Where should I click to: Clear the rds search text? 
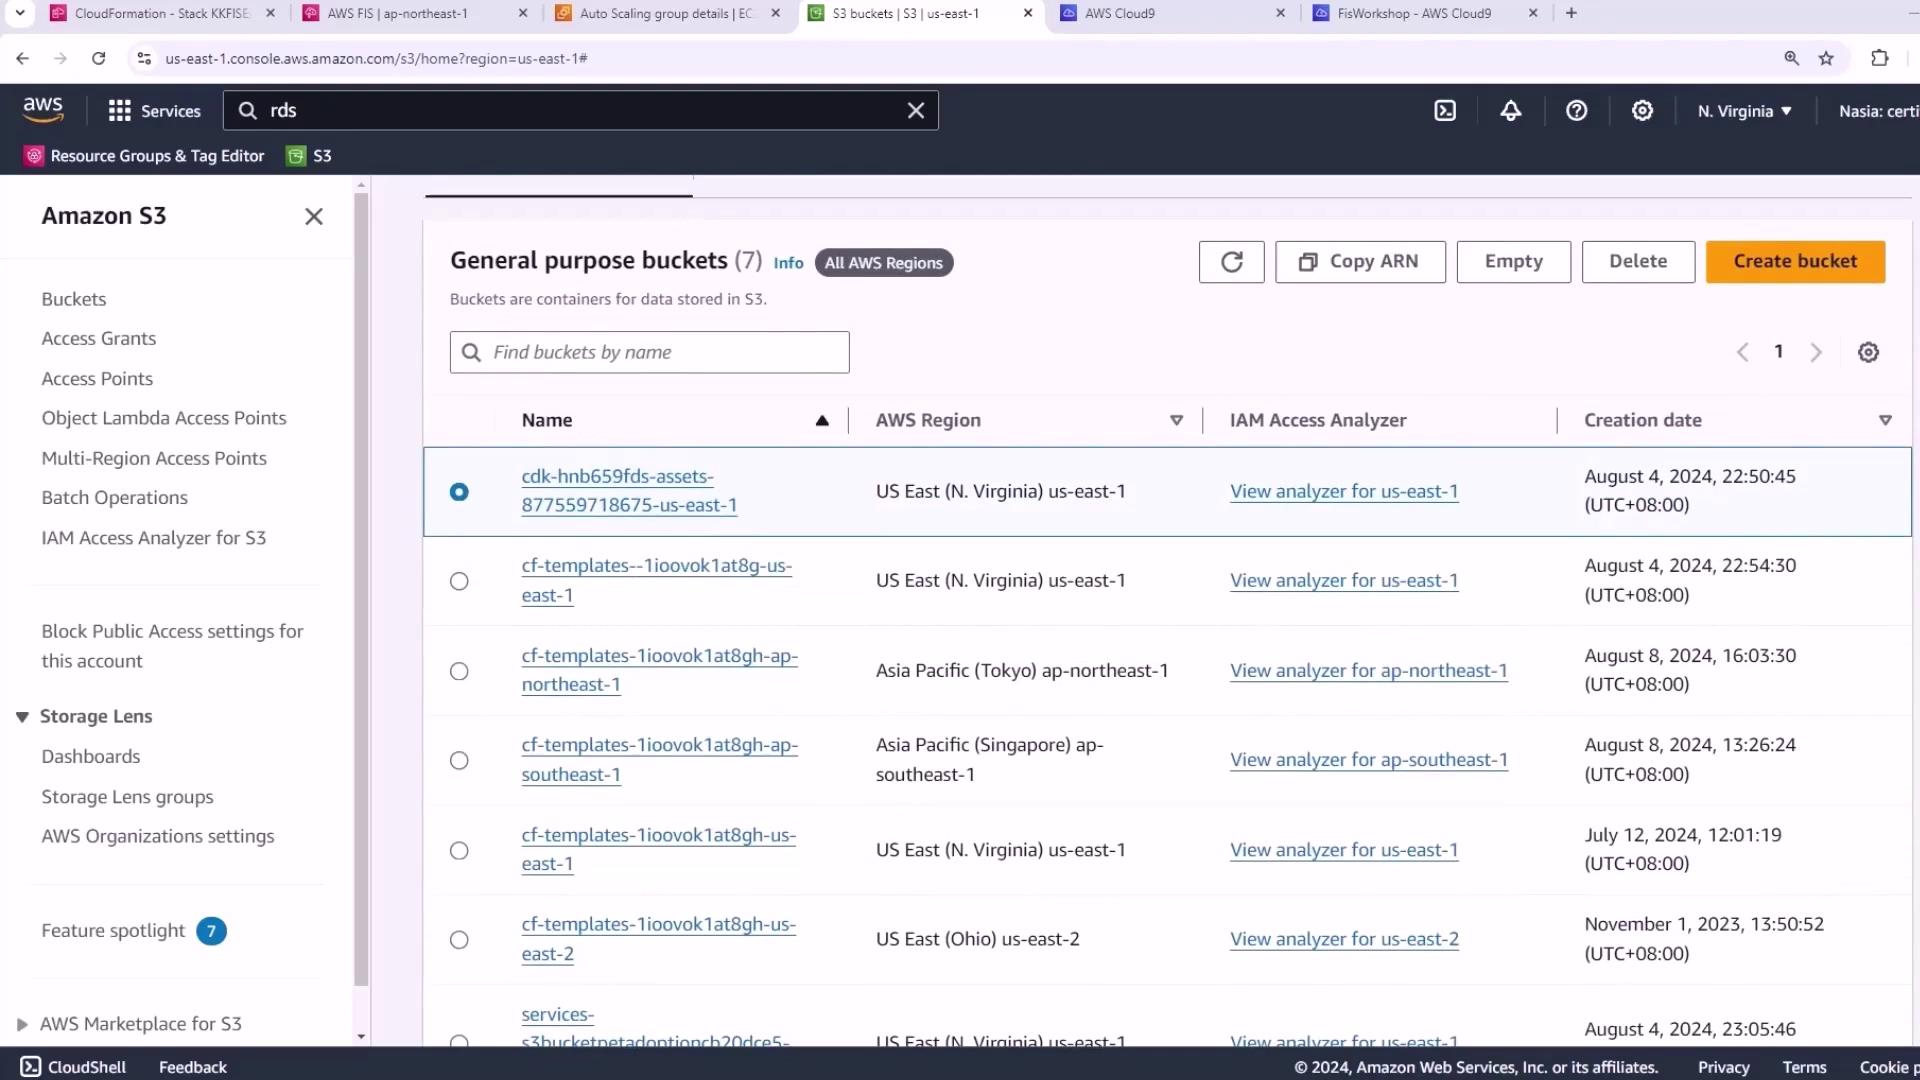coord(915,111)
